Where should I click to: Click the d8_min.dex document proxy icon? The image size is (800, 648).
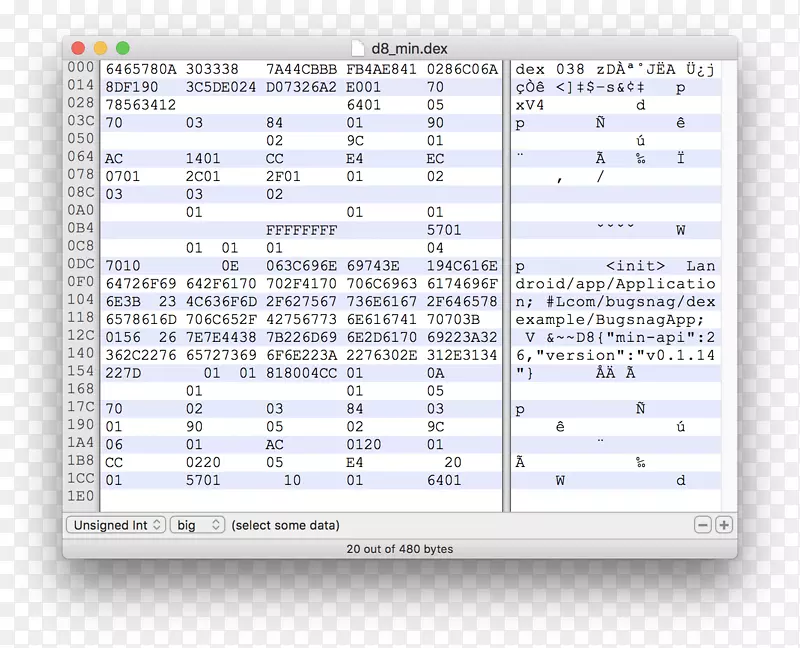coord(360,48)
